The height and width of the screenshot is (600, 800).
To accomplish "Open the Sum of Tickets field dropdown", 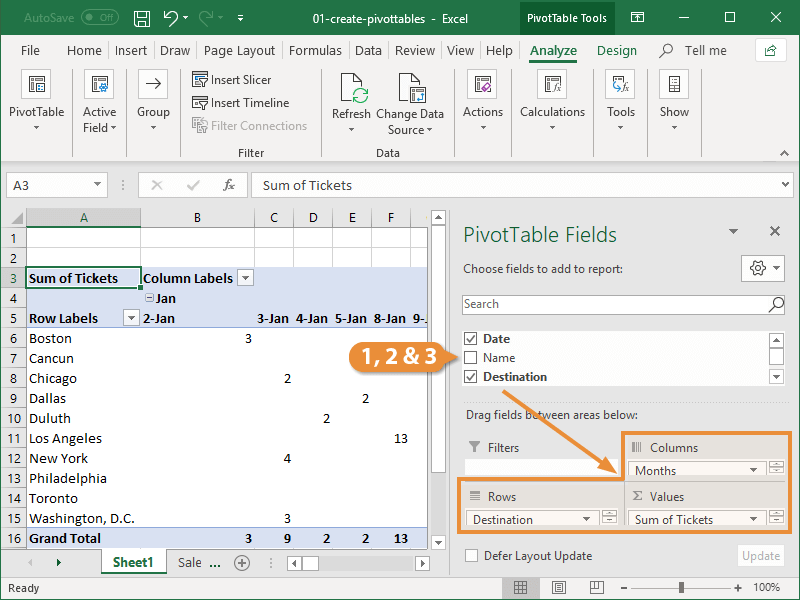I will pyautogui.click(x=753, y=519).
